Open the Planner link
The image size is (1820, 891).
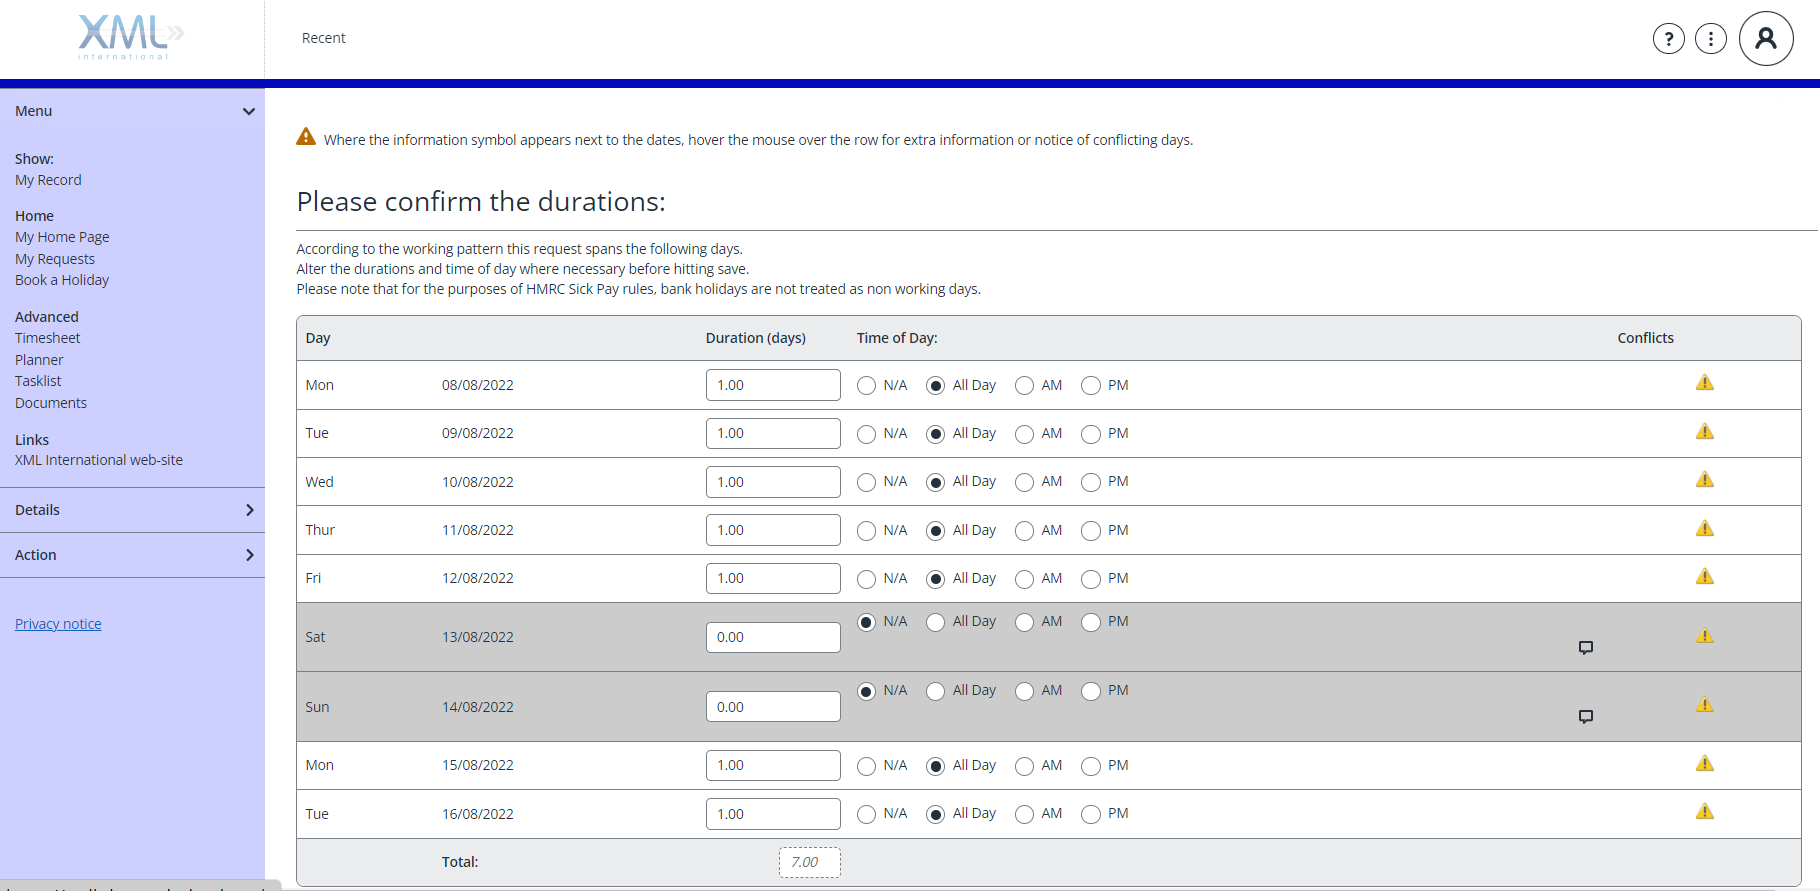point(39,360)
